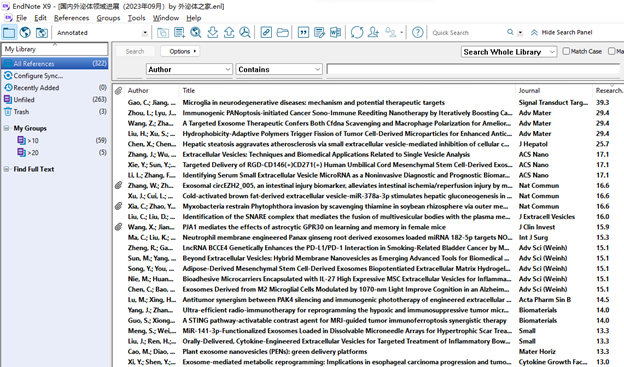The height and width of the screenshot is (367, 624).
Task: Click the Quick Search magnifier icon
Action: click(510, 32)
